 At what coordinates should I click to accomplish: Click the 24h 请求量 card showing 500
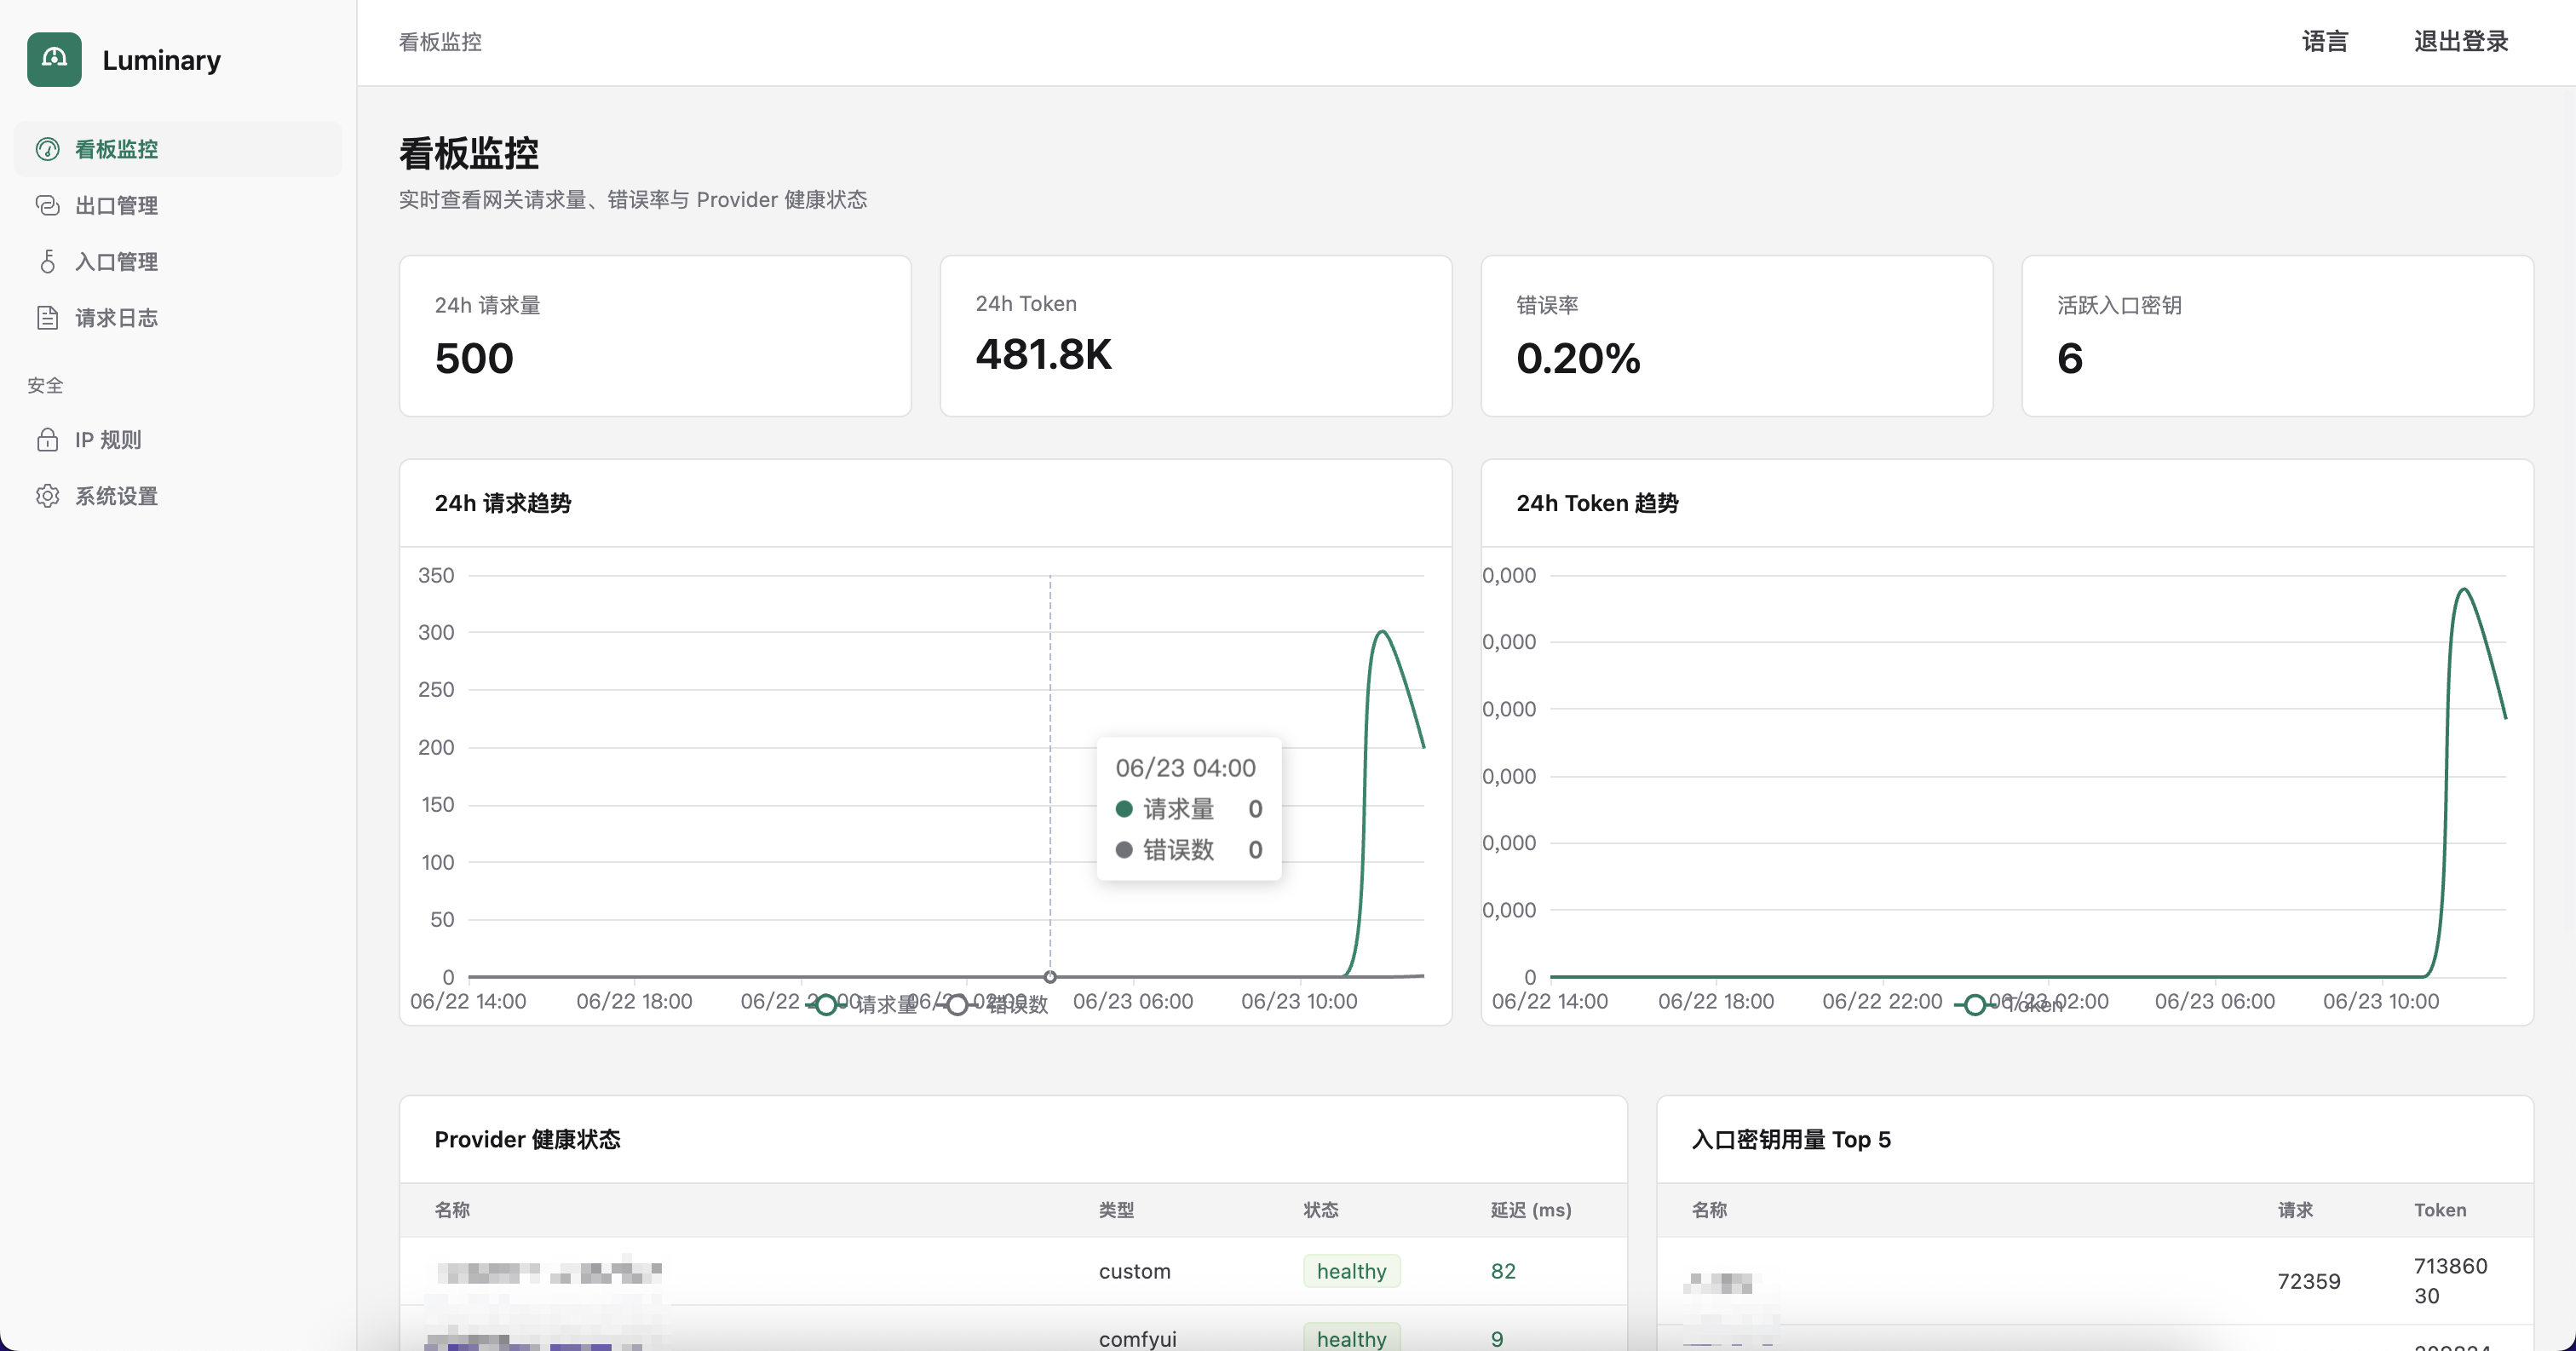pos(655,336)
